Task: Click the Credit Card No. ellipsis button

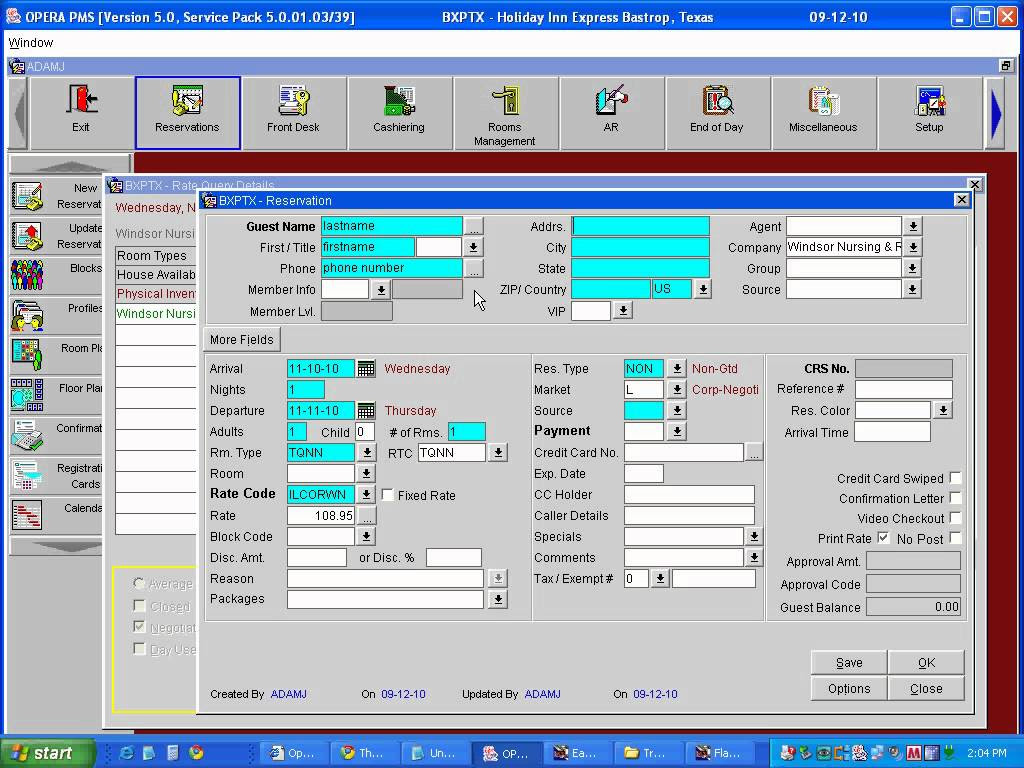Action: pyautogui.click(x=754, y=453)
